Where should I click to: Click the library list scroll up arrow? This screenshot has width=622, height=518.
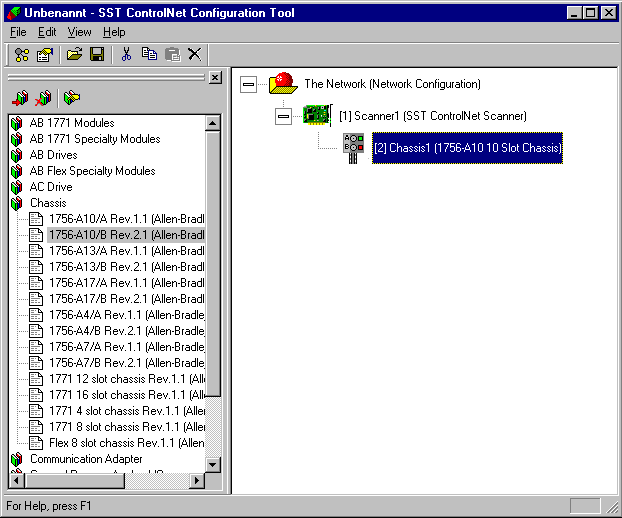tap(213, 123)
